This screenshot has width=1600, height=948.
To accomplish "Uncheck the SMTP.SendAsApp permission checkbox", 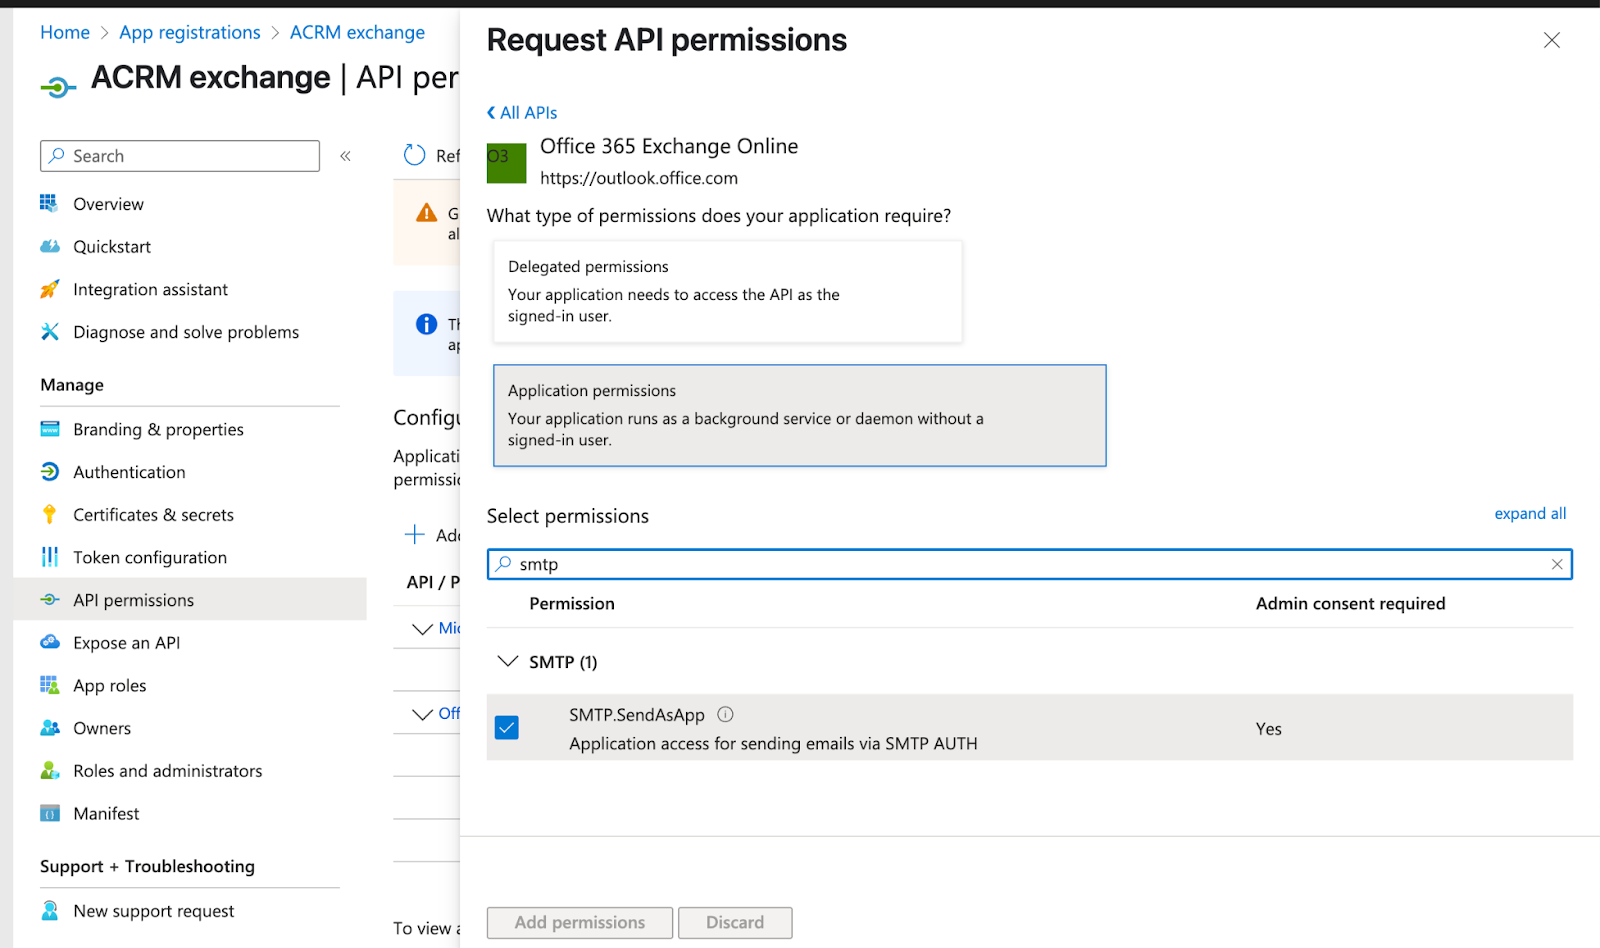I will pos(507,727).
